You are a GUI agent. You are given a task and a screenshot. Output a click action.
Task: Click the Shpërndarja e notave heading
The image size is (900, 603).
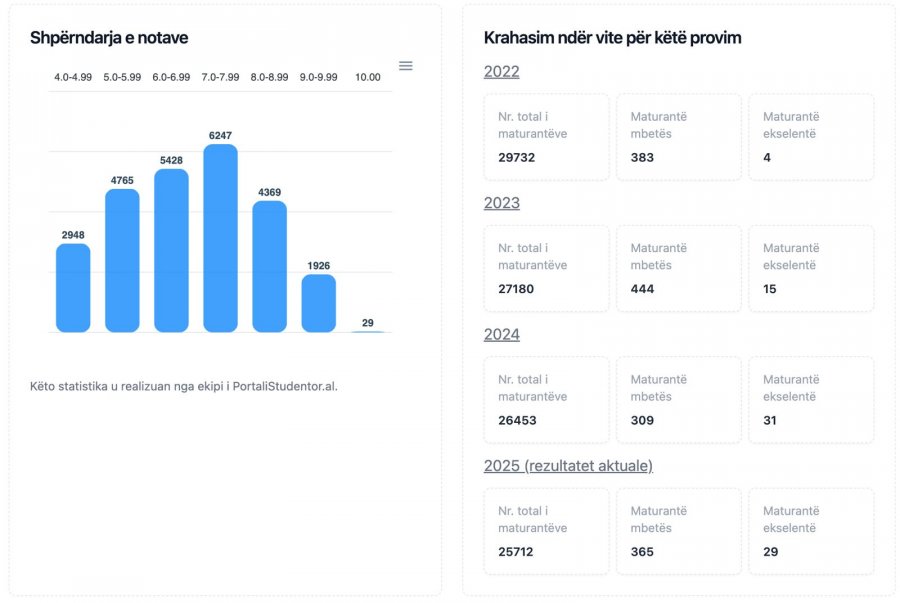tap(109, 38)
